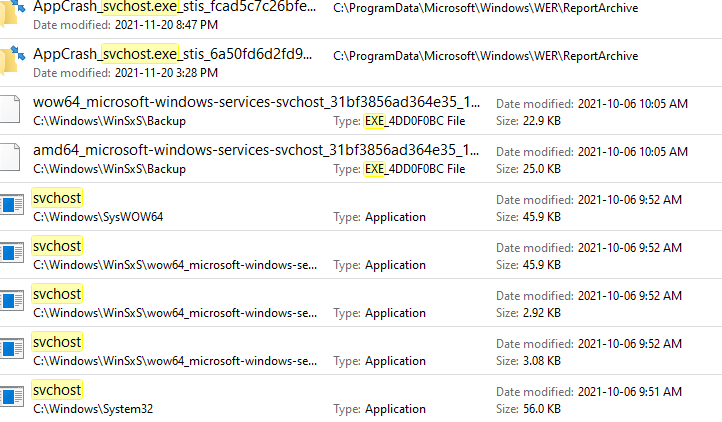Select svchost name in System32 row

[57, 390]
